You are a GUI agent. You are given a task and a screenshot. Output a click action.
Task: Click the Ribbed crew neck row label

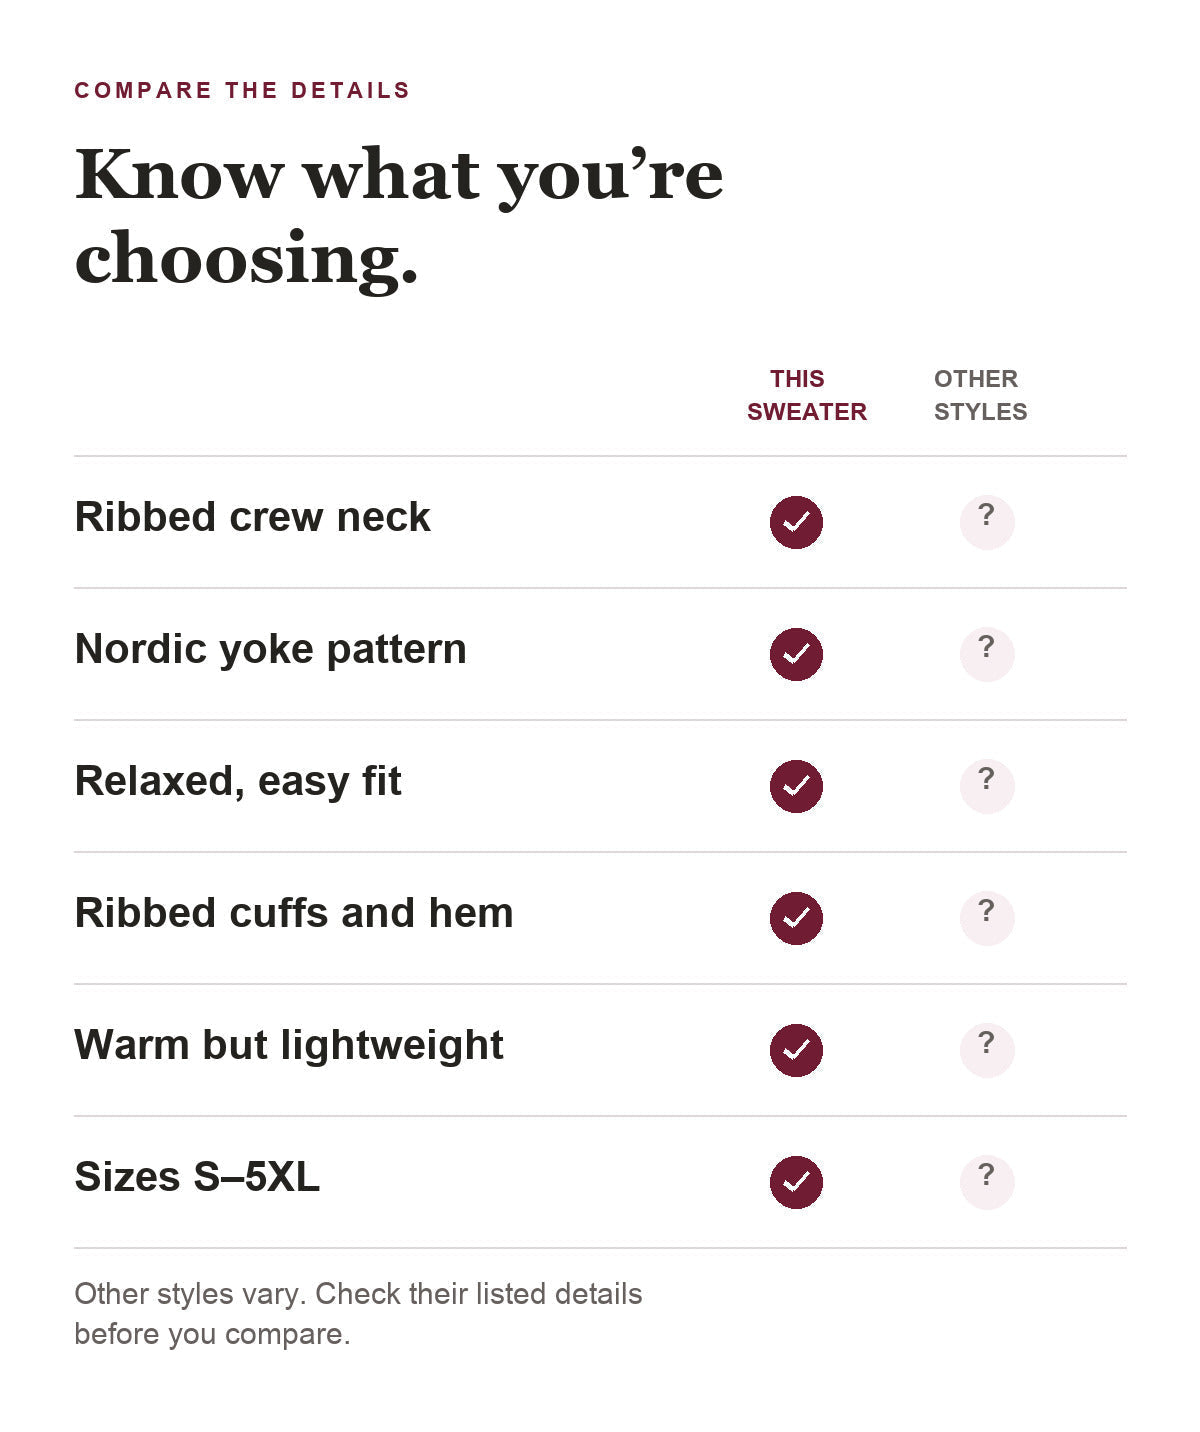pos(252,517)
